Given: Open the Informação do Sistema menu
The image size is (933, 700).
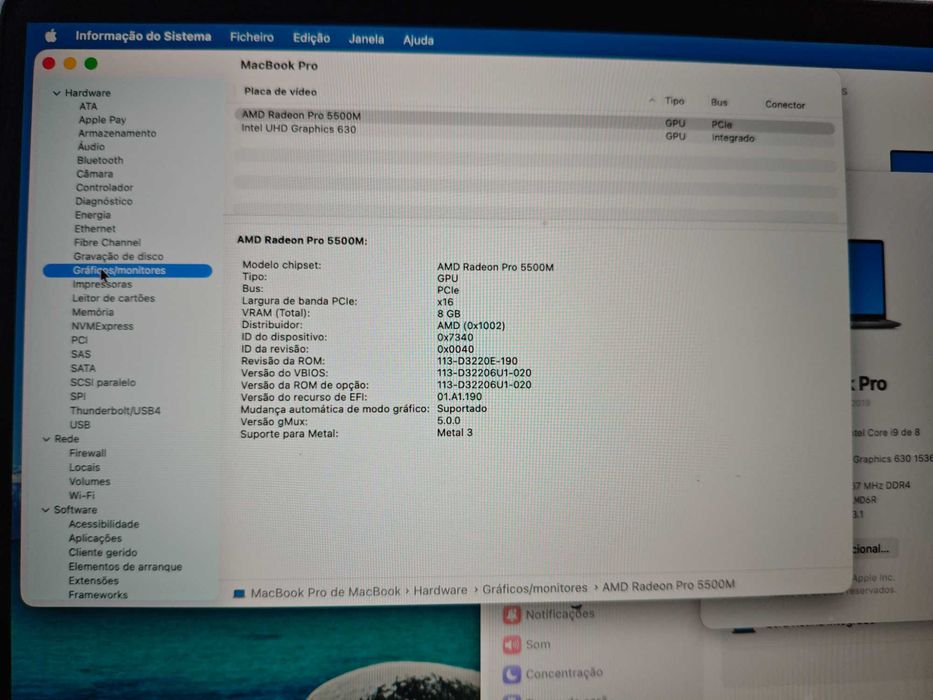Looking at the screenshot, I should pyautogui.click(x=143, y=36).
